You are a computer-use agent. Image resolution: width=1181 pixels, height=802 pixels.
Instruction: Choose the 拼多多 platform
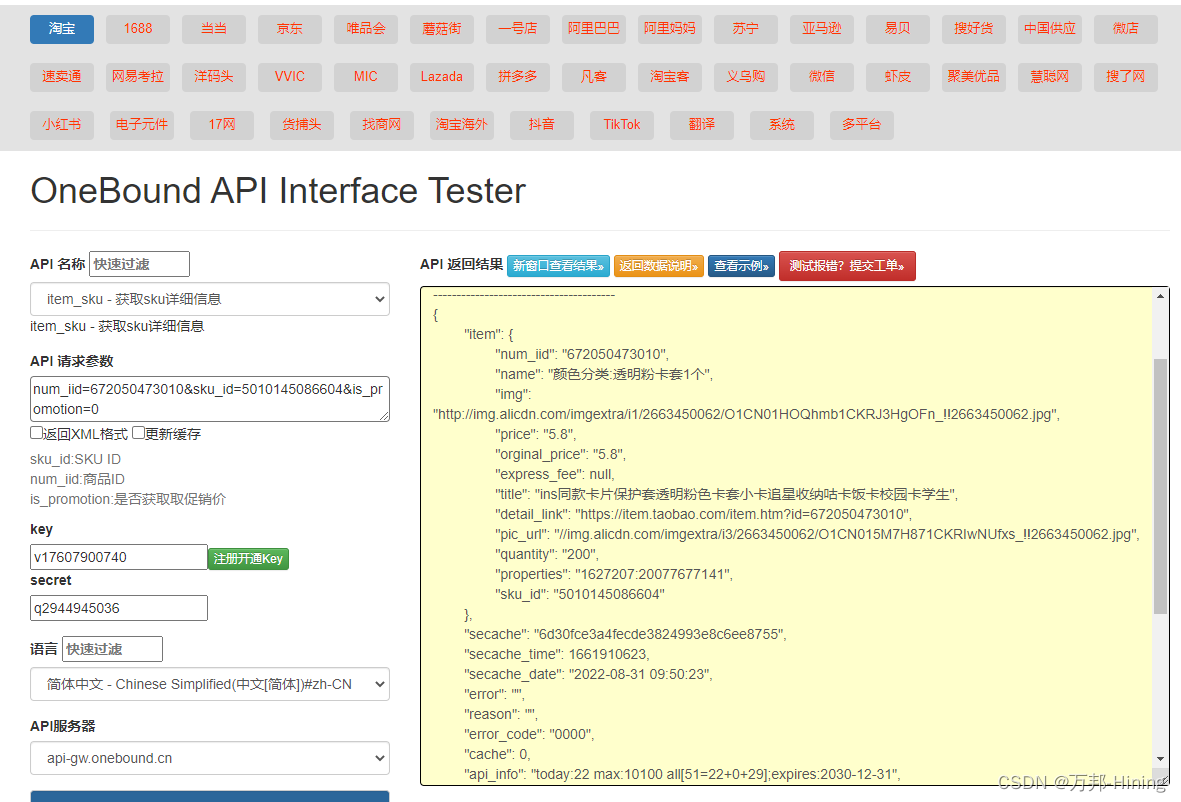(x=517, y=77)
